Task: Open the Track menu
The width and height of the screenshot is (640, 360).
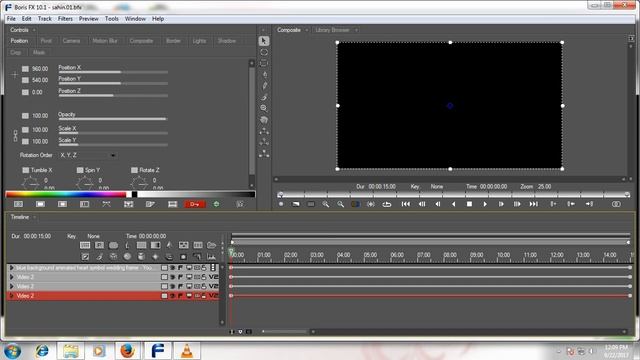Action: click(44, 19)
